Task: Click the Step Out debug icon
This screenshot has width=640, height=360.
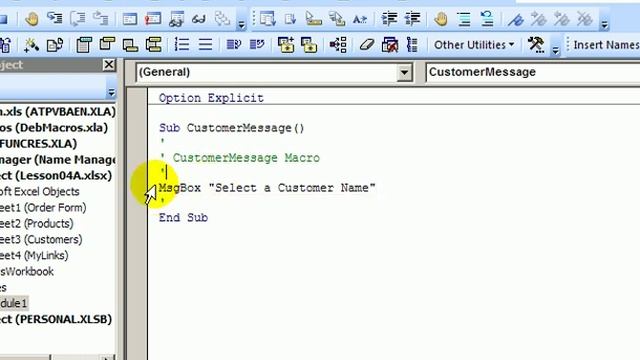Action: [100, 19]
